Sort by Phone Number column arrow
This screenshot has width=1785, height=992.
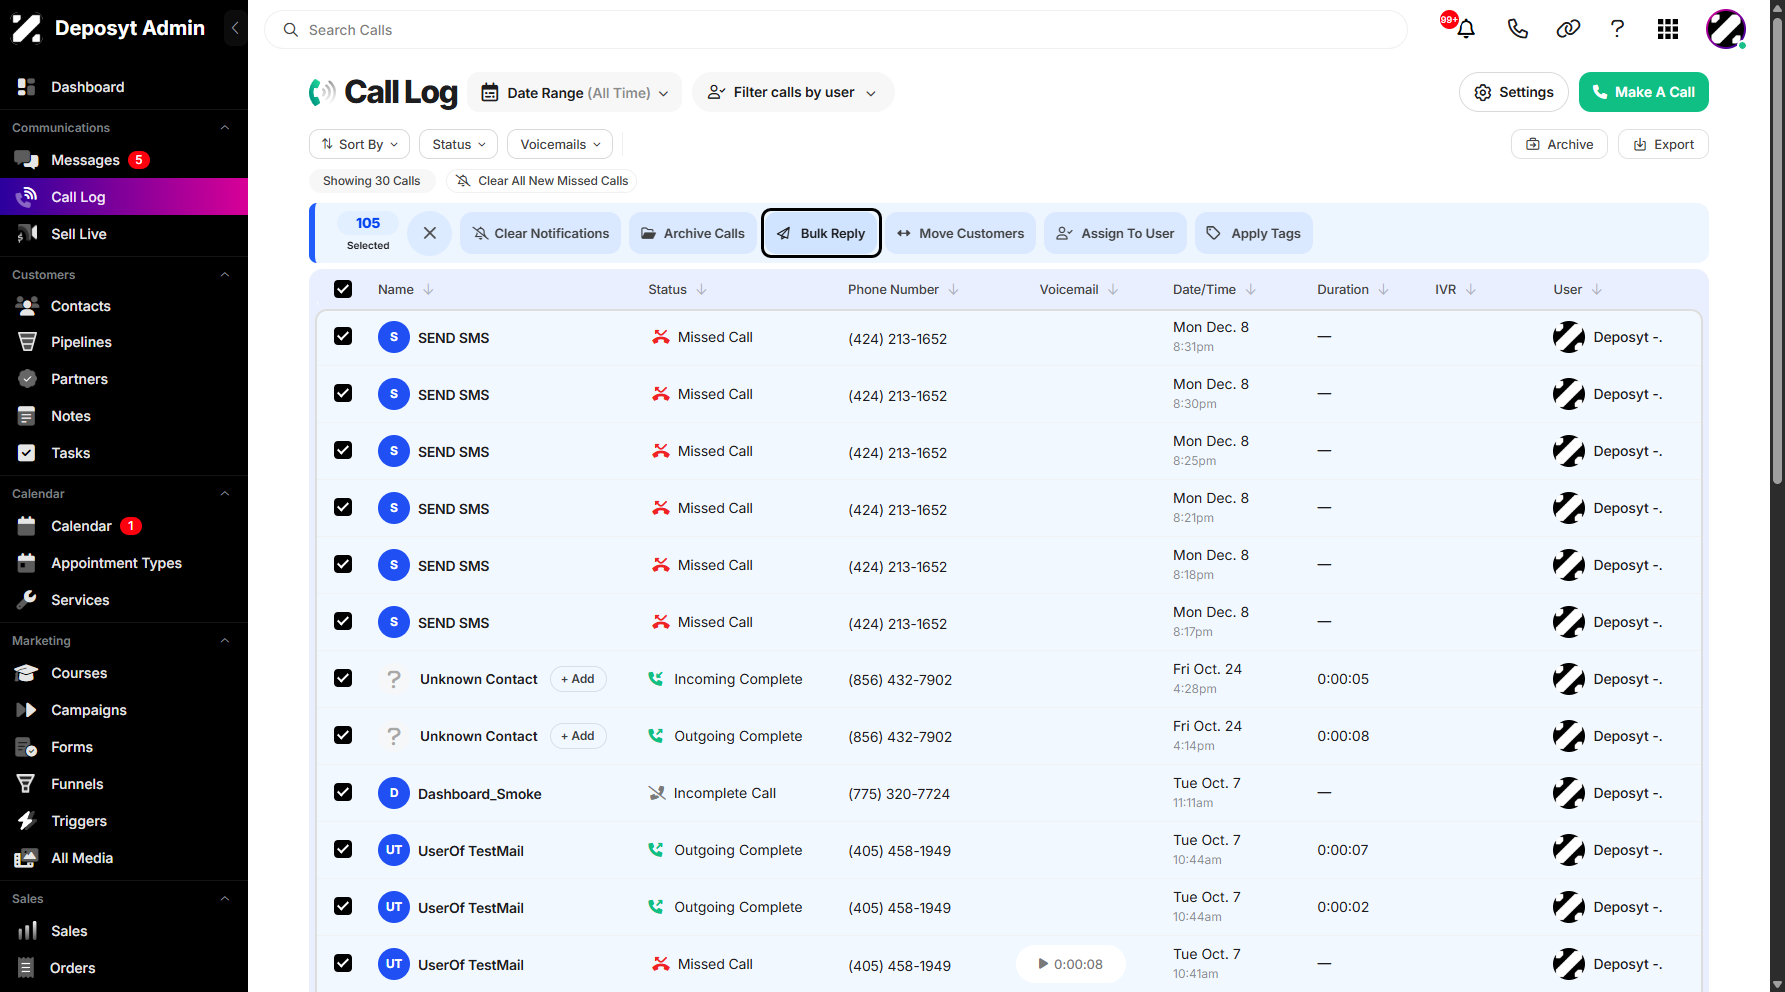953,290
